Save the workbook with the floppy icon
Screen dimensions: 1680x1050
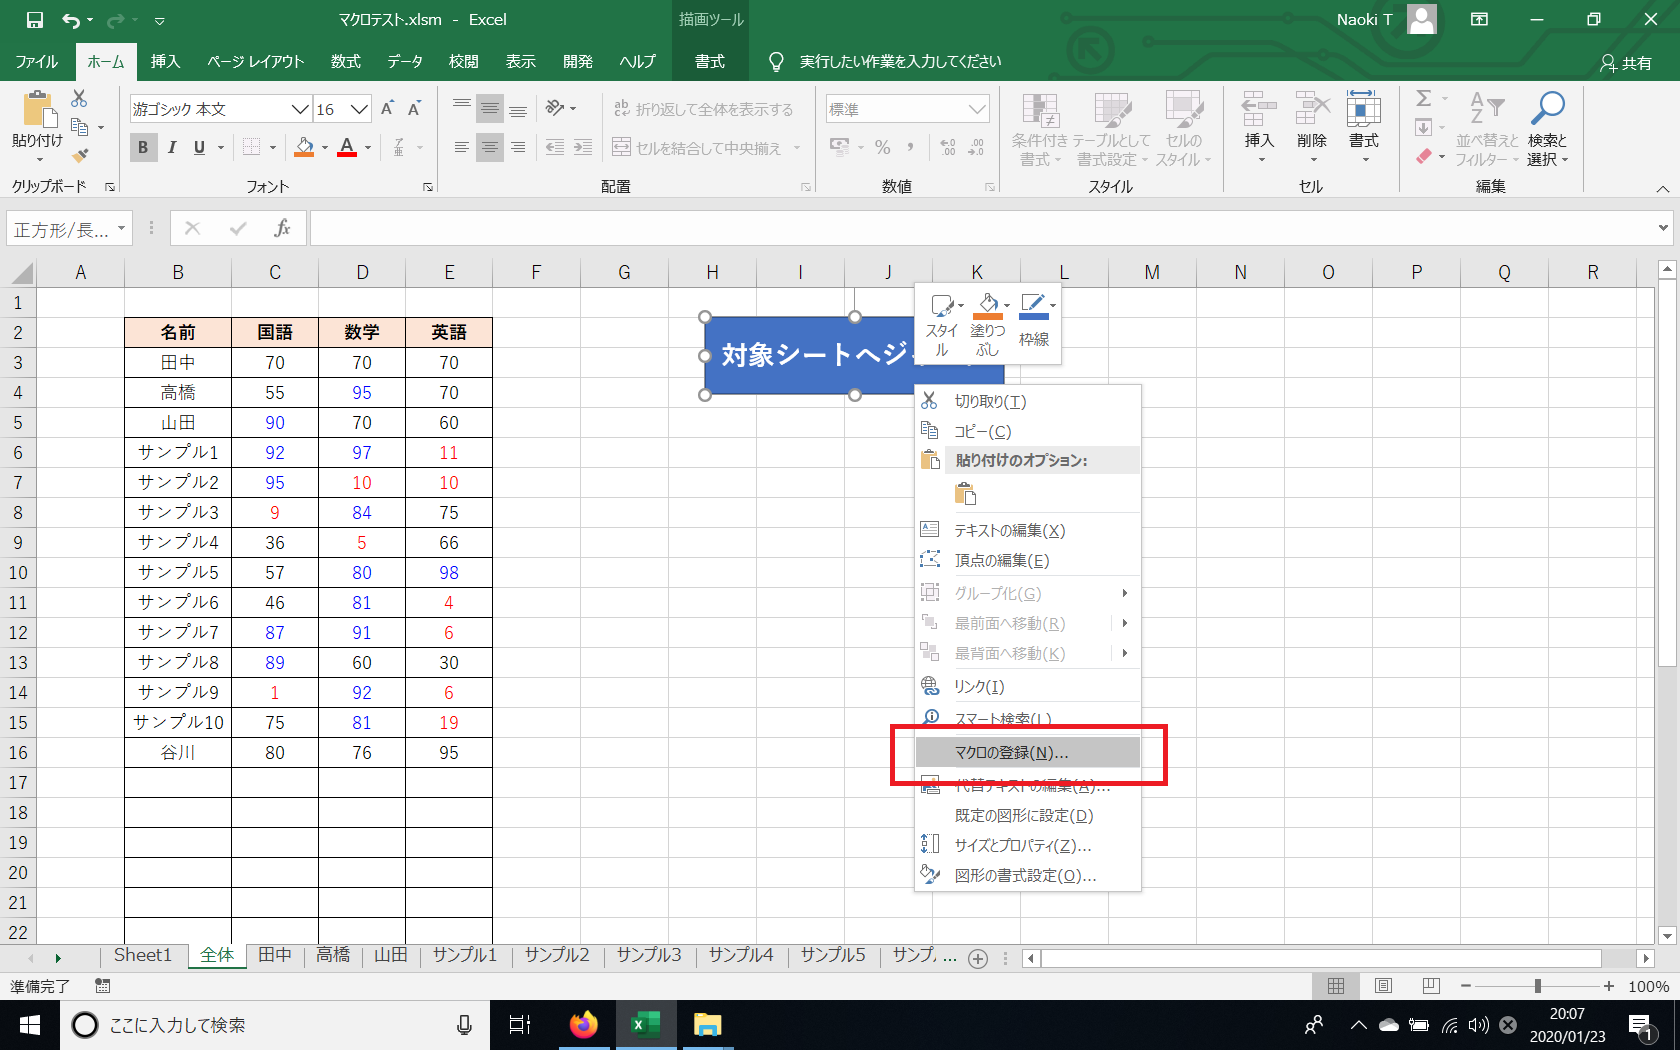click(35, 20)
